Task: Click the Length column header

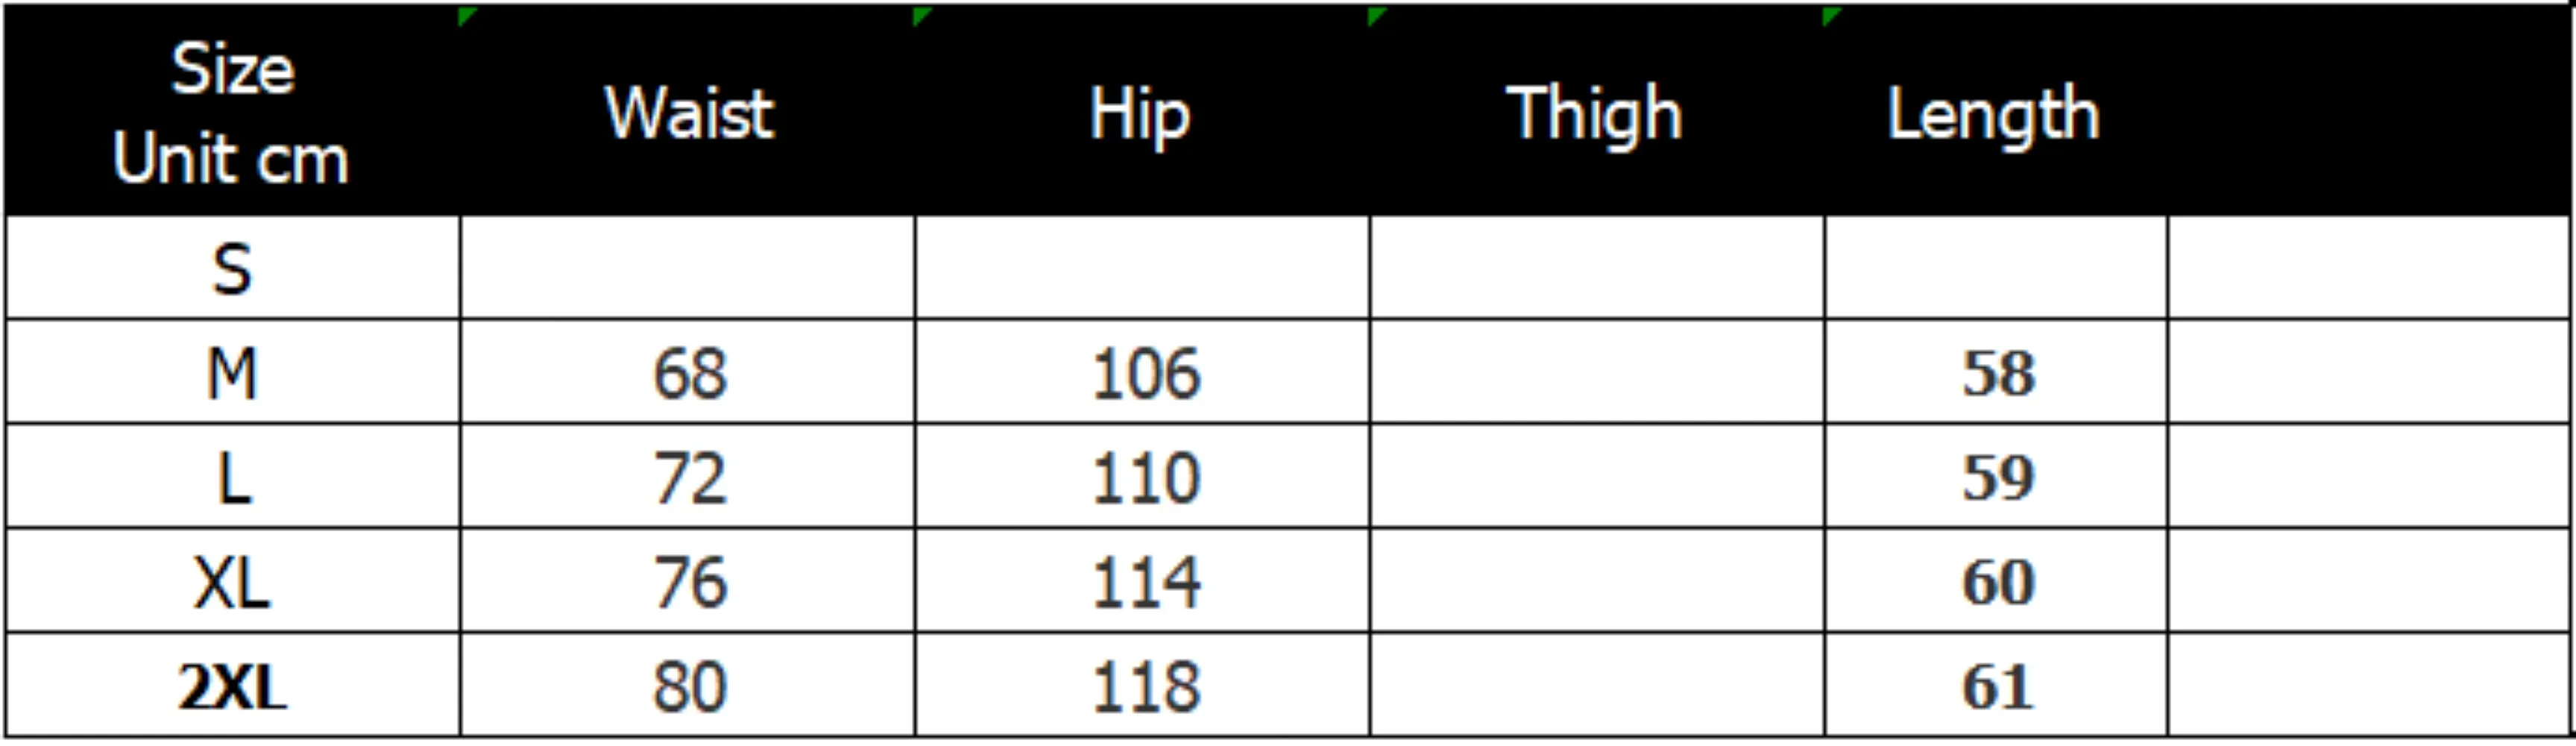Action: pos(1993,113)
